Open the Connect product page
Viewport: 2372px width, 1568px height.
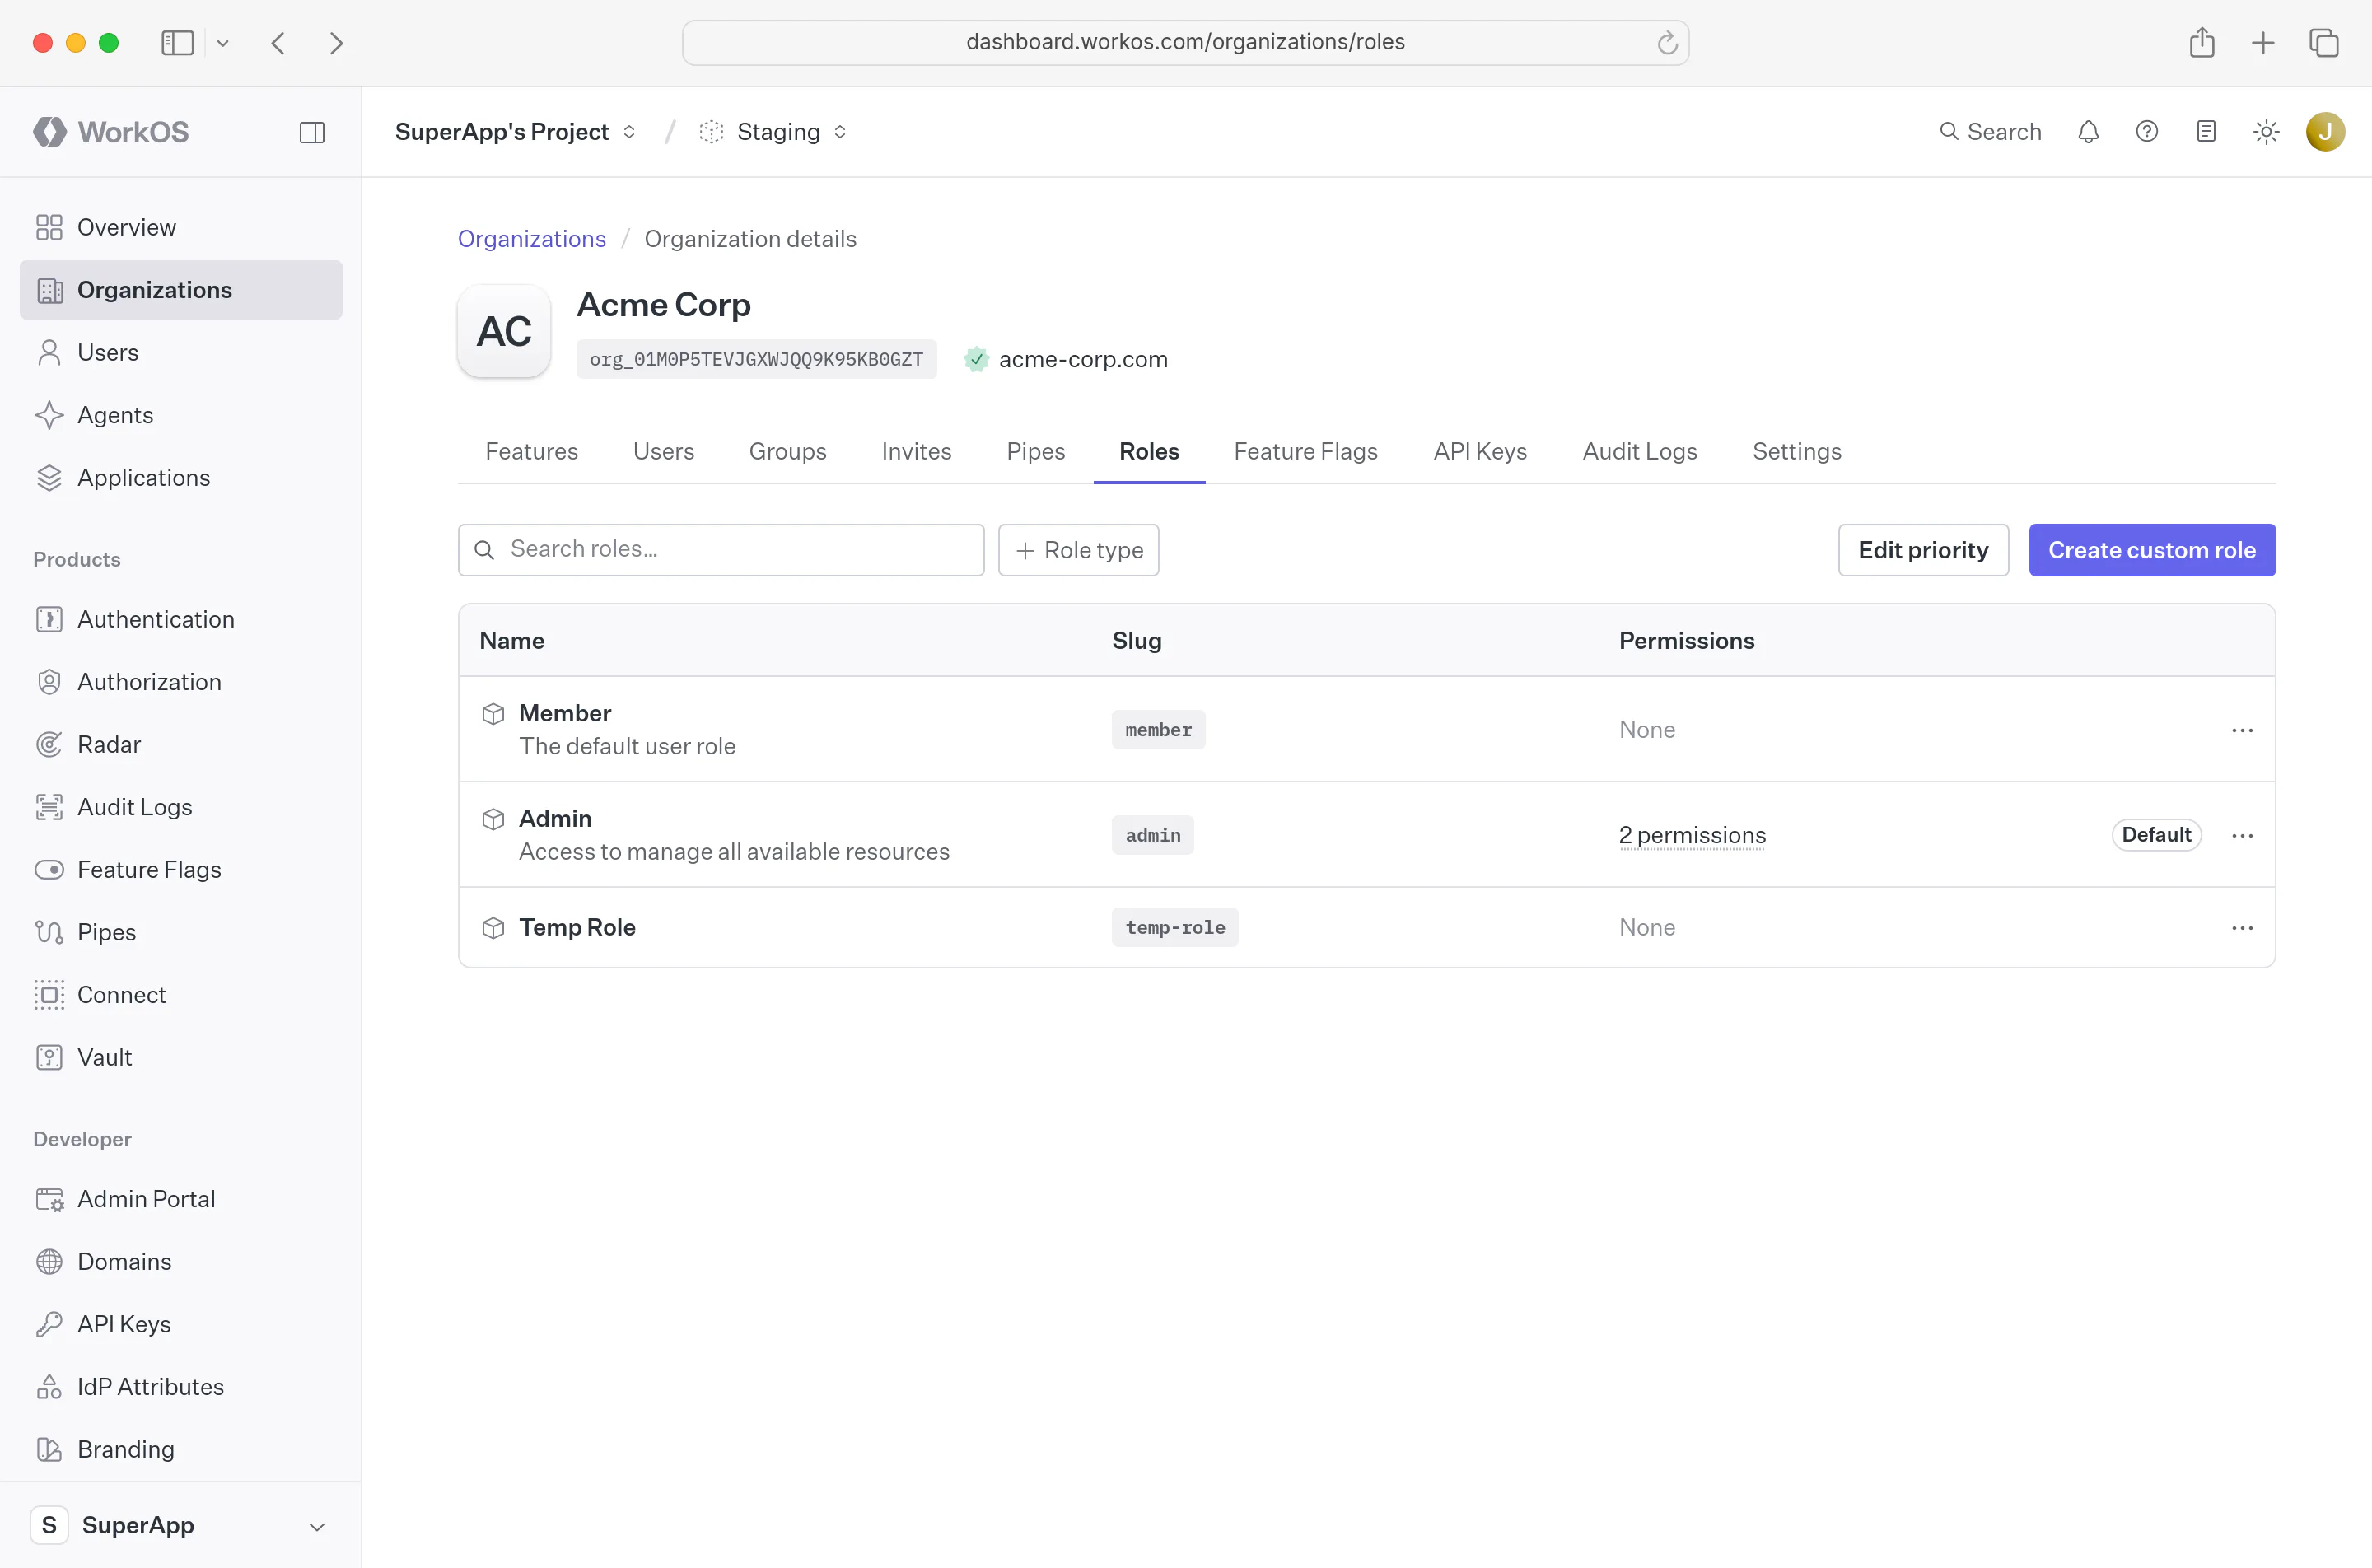[181, 994]
